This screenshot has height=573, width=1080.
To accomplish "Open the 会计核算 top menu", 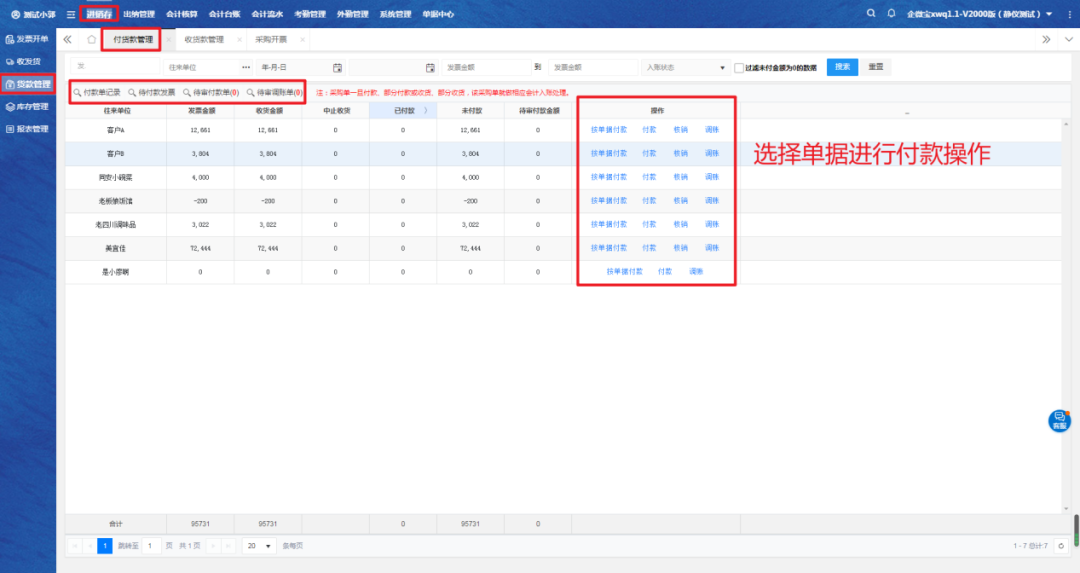I will [182, 14].
